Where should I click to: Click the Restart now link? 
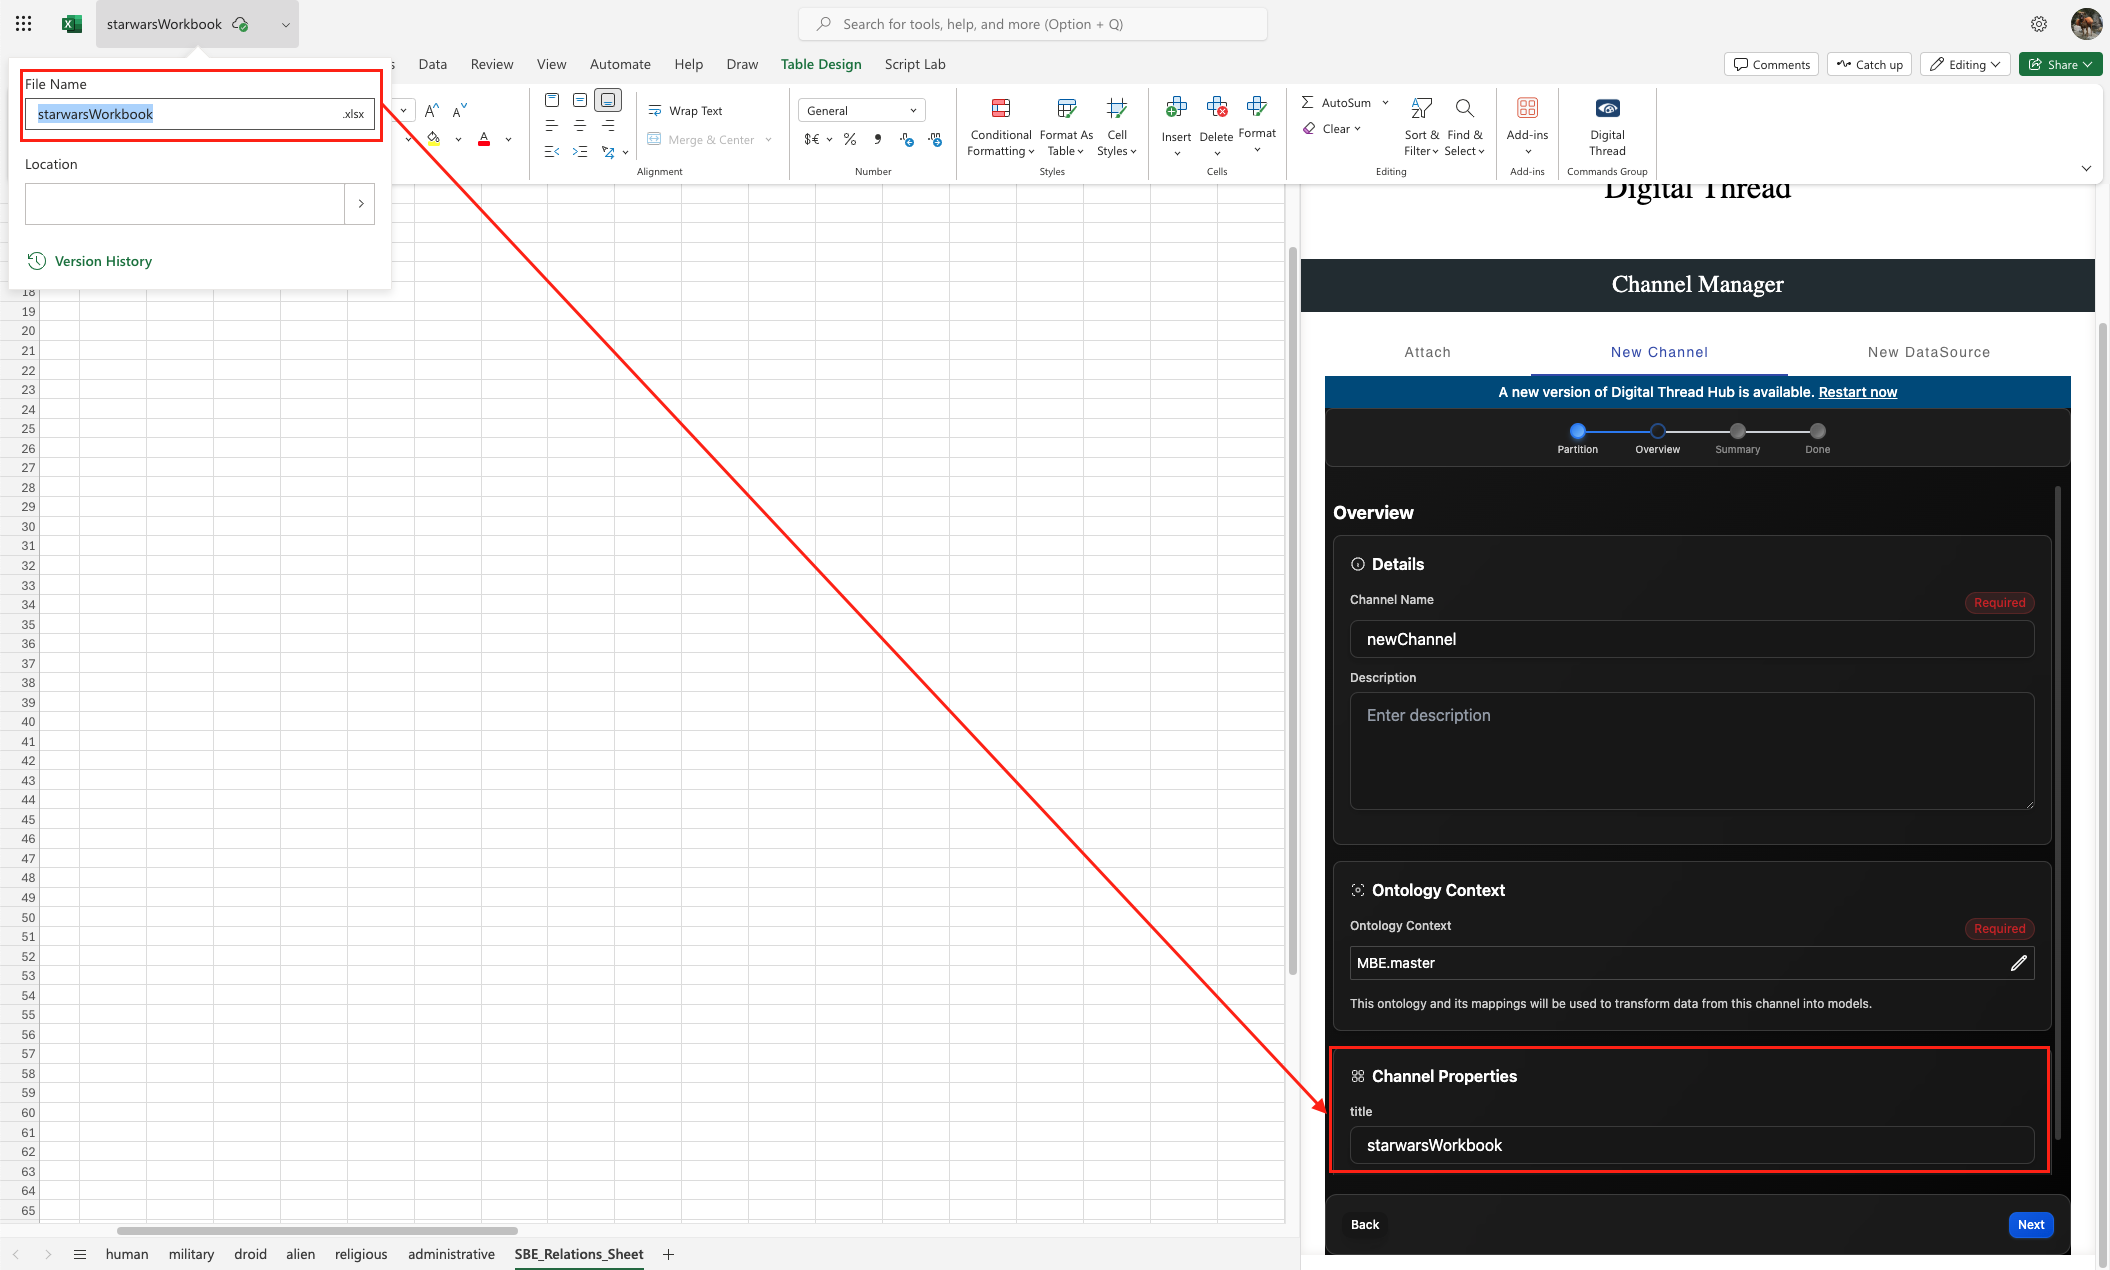[1857, 392]
